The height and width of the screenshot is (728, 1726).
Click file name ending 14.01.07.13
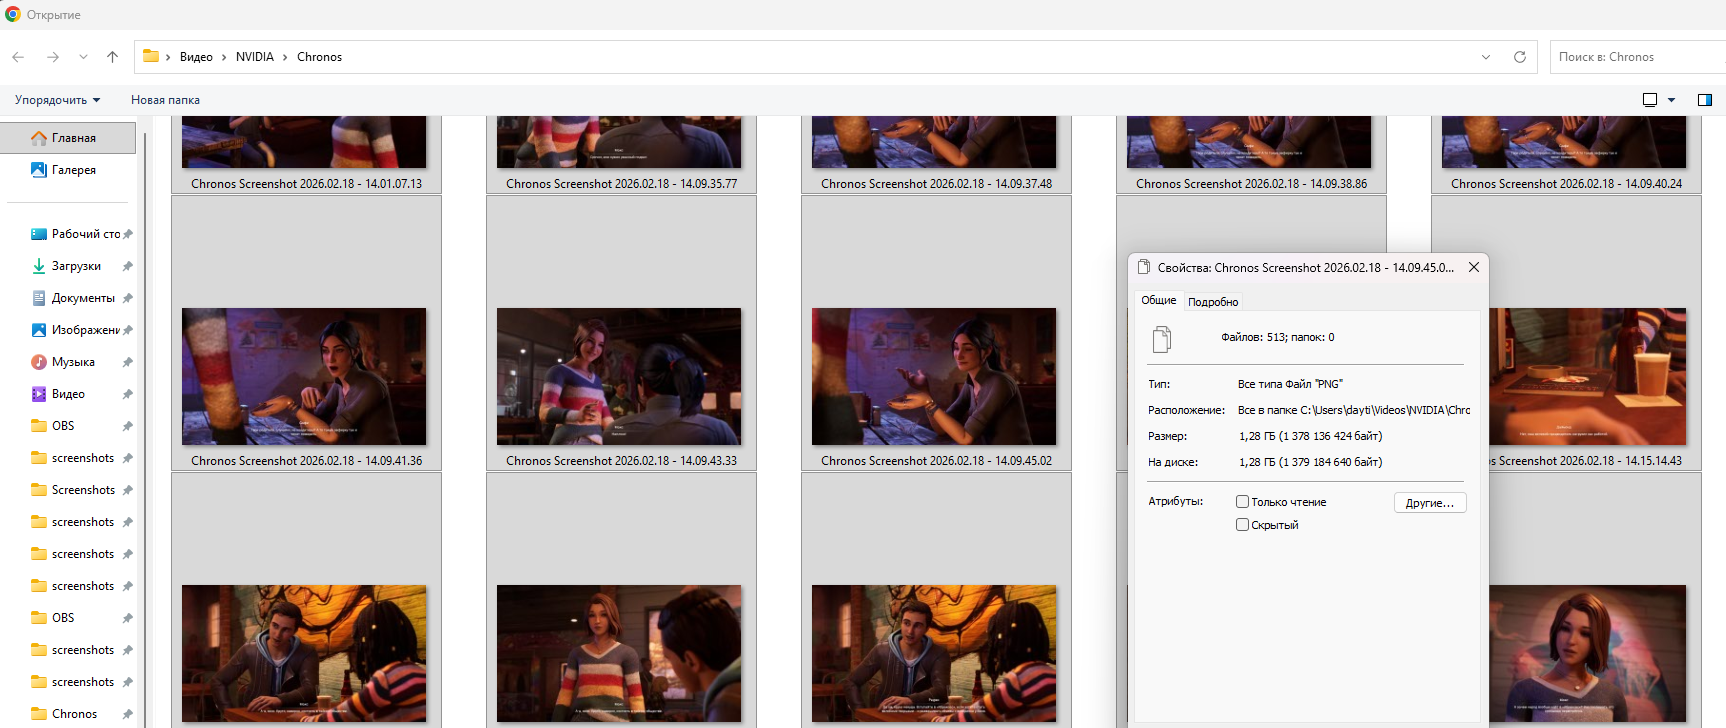tap(306, 184)
